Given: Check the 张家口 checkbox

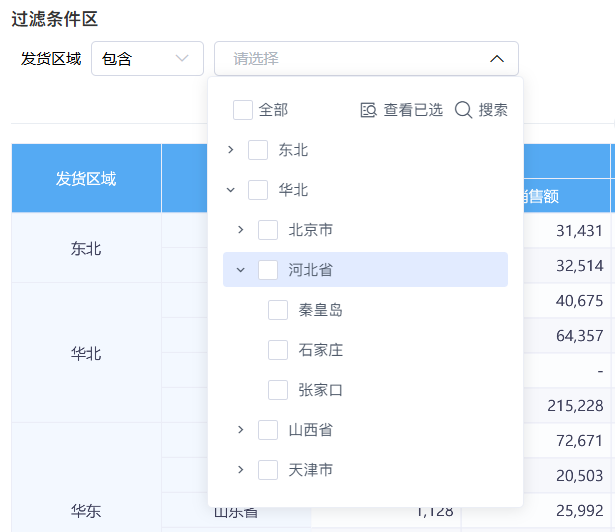Looking at the screenshot, I should [278, 390].
